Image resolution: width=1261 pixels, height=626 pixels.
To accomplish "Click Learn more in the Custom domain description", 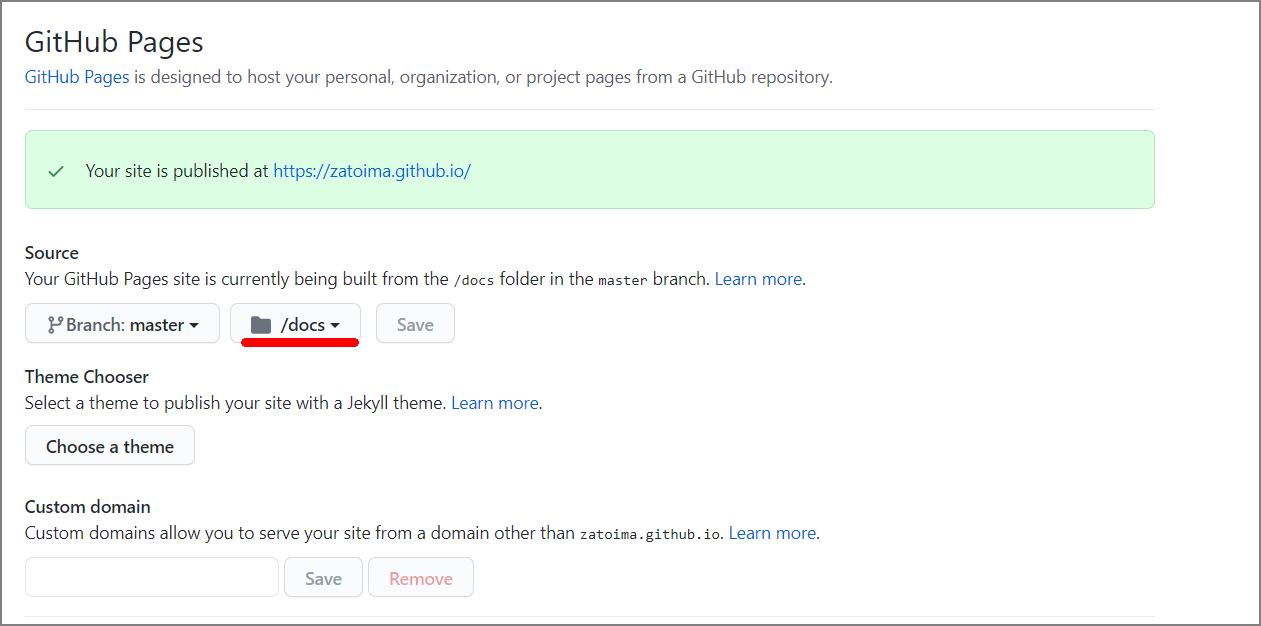I will [772, 533].
